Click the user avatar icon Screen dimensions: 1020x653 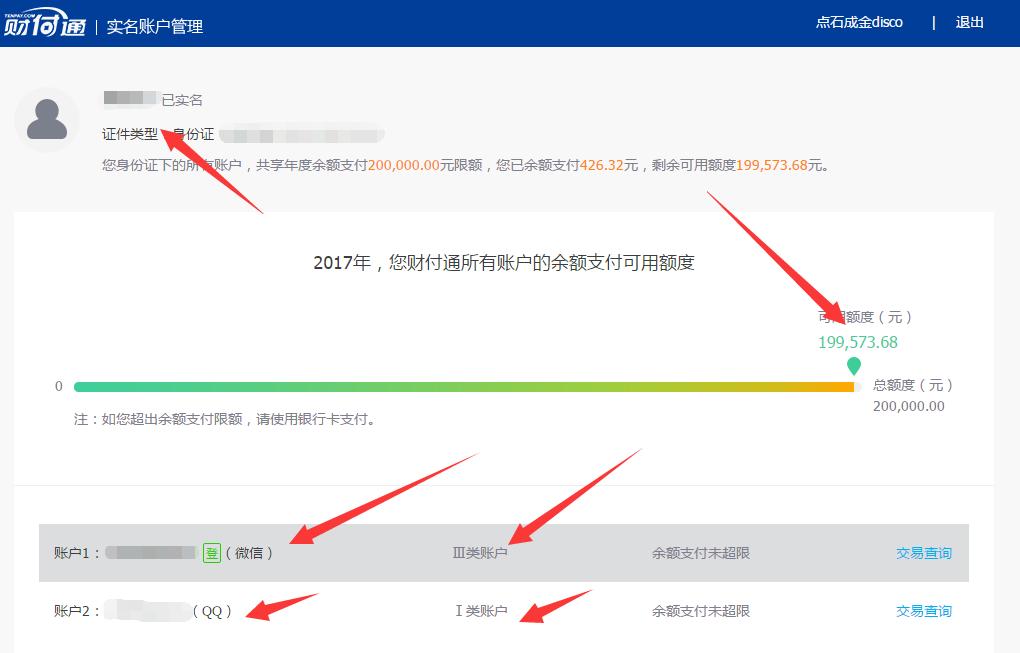coord(46,118)
